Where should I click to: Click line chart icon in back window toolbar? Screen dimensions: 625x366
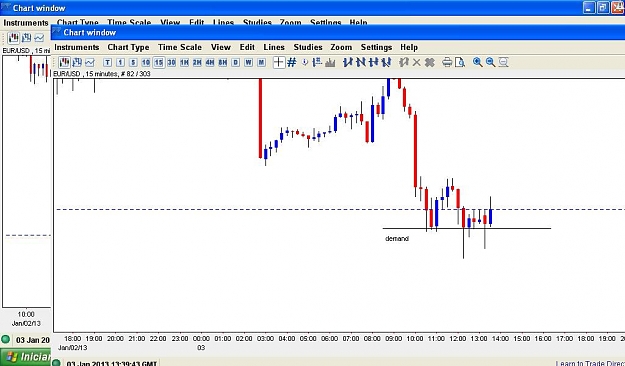click(x=39, y=38)
